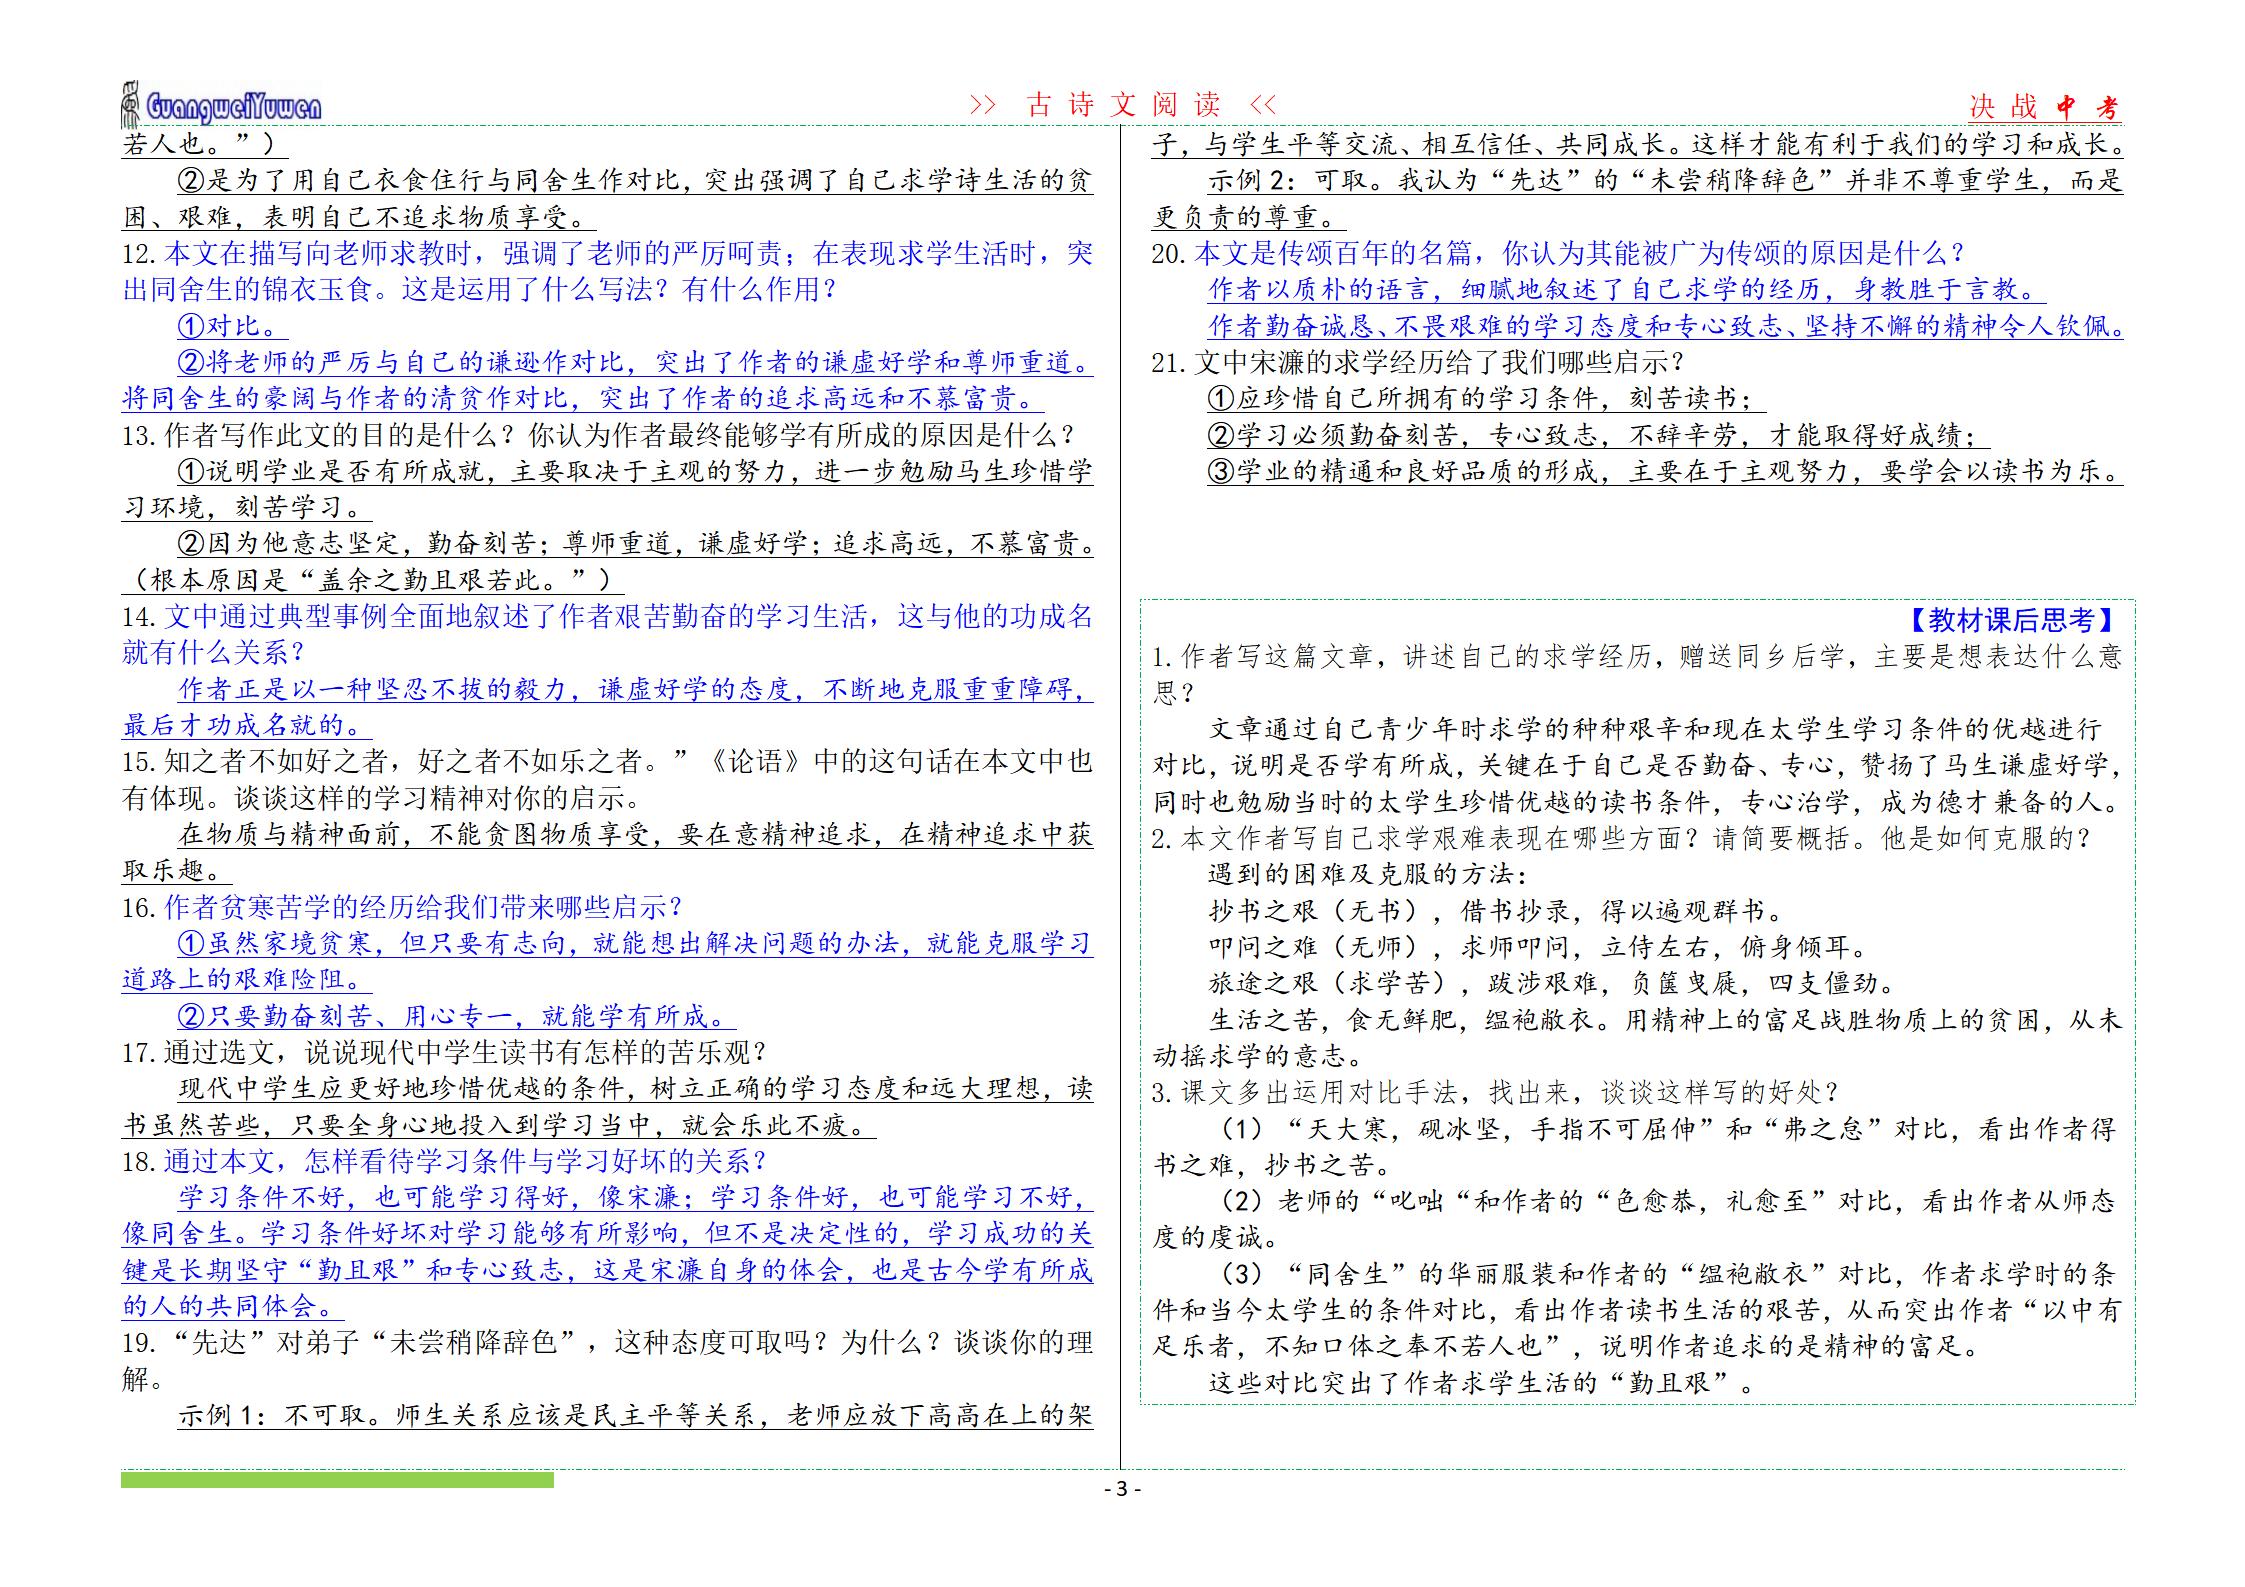Click textbook question 1 作者写这篇文章

tap(1637, 674)
